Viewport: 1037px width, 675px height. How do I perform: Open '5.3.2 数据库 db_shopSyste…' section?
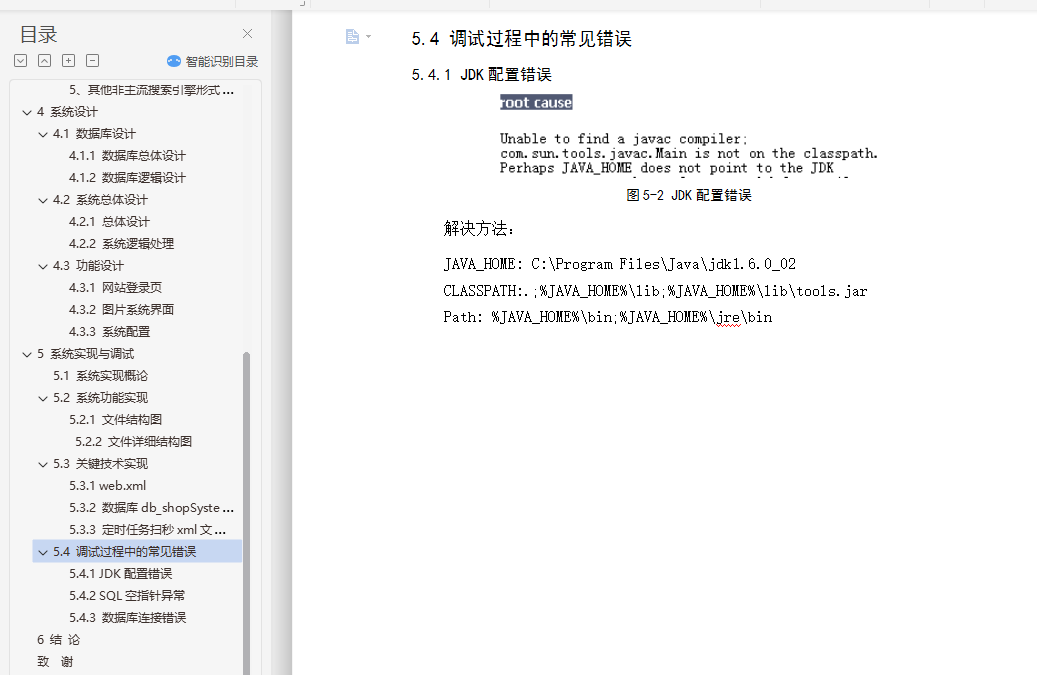coord(151,508)
